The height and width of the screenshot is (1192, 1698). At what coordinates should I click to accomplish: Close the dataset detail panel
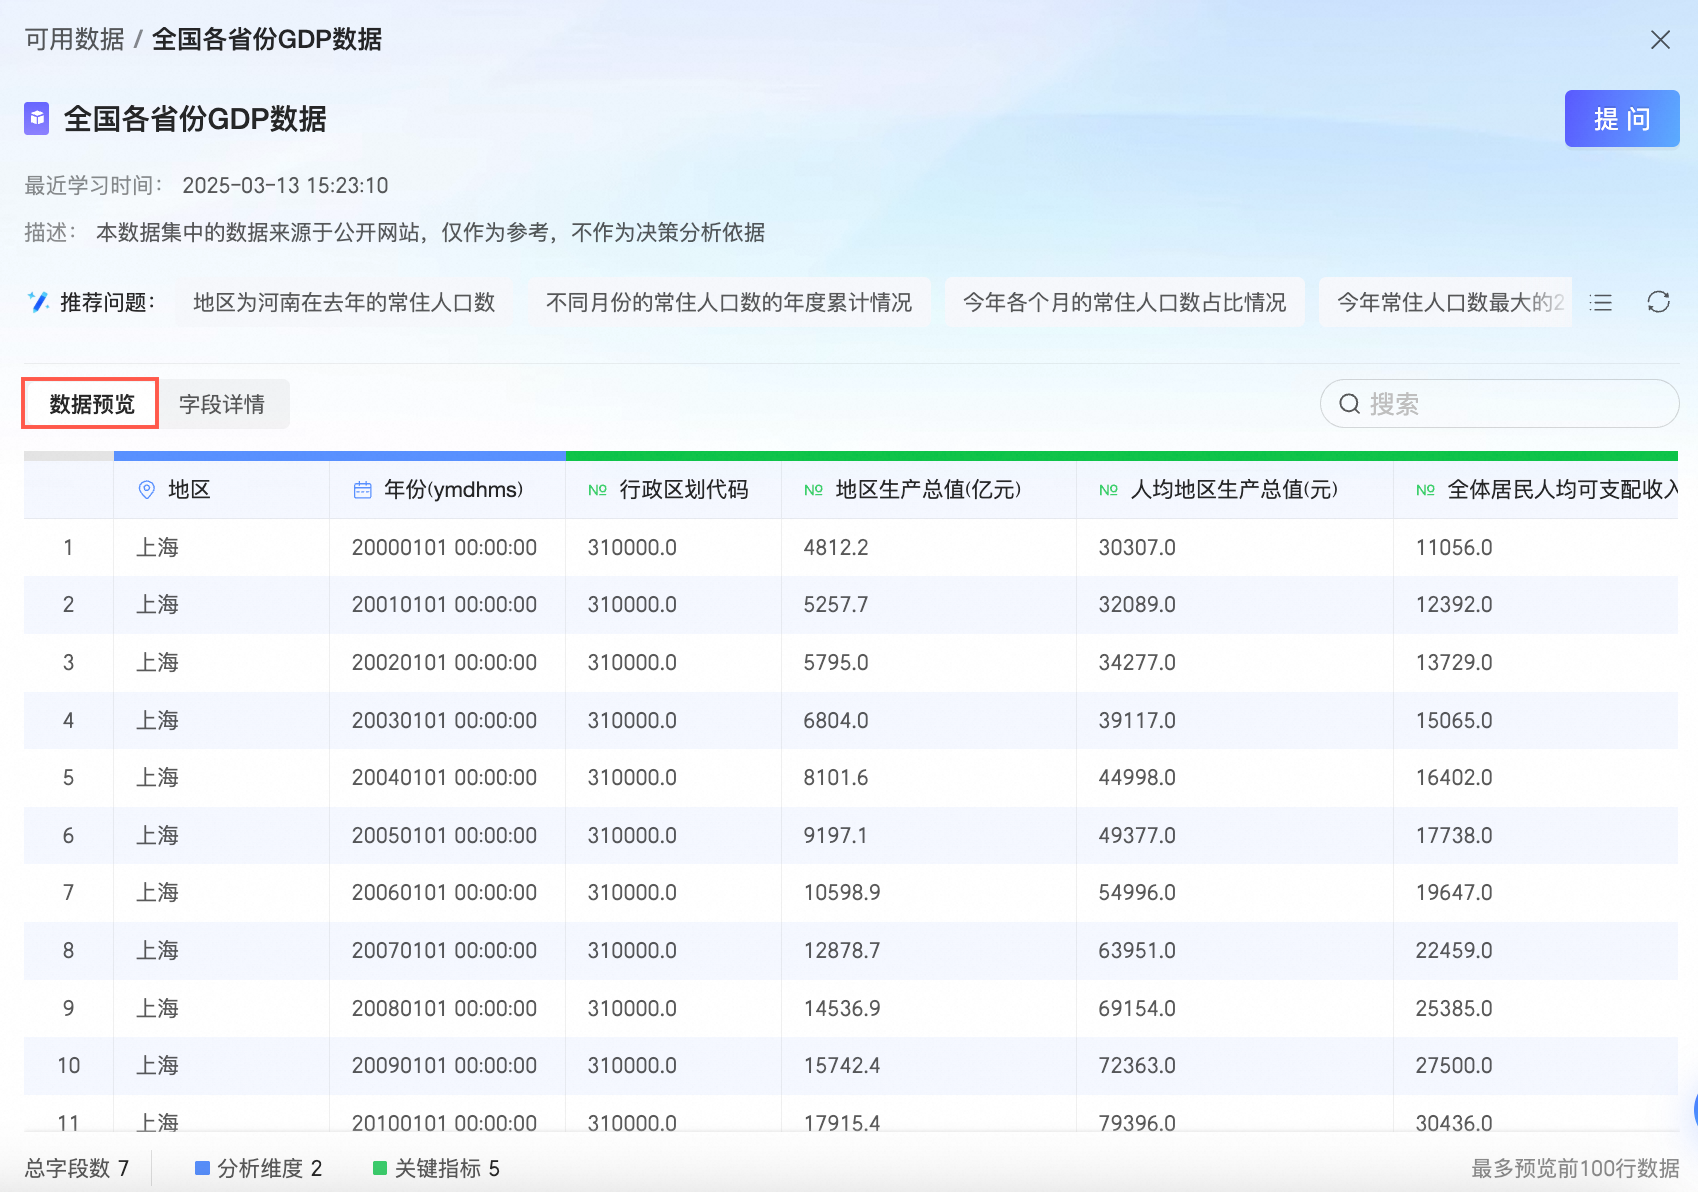[1660, 40]
